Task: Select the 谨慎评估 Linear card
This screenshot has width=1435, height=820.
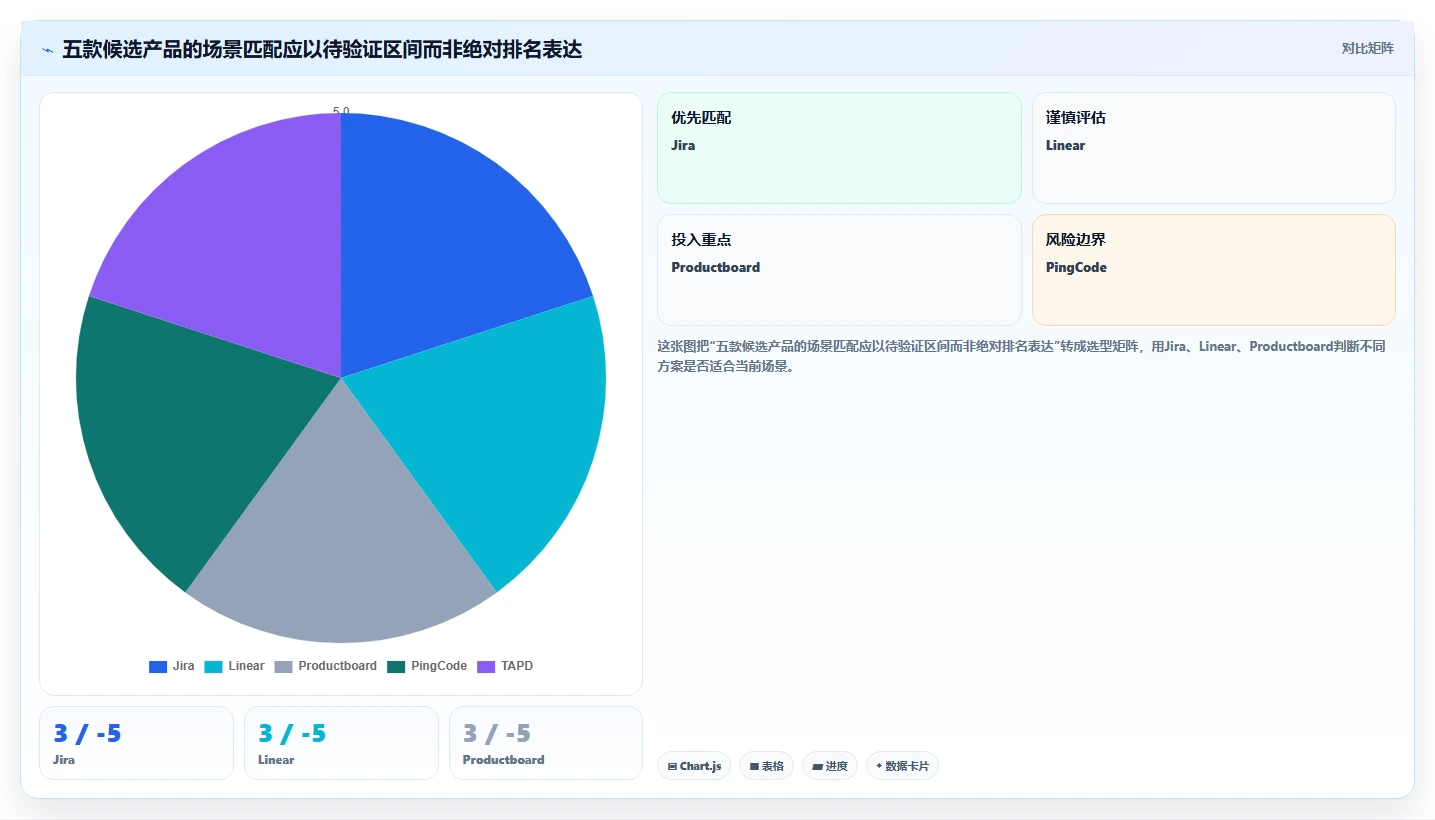Action: [x=1213, y=148]
